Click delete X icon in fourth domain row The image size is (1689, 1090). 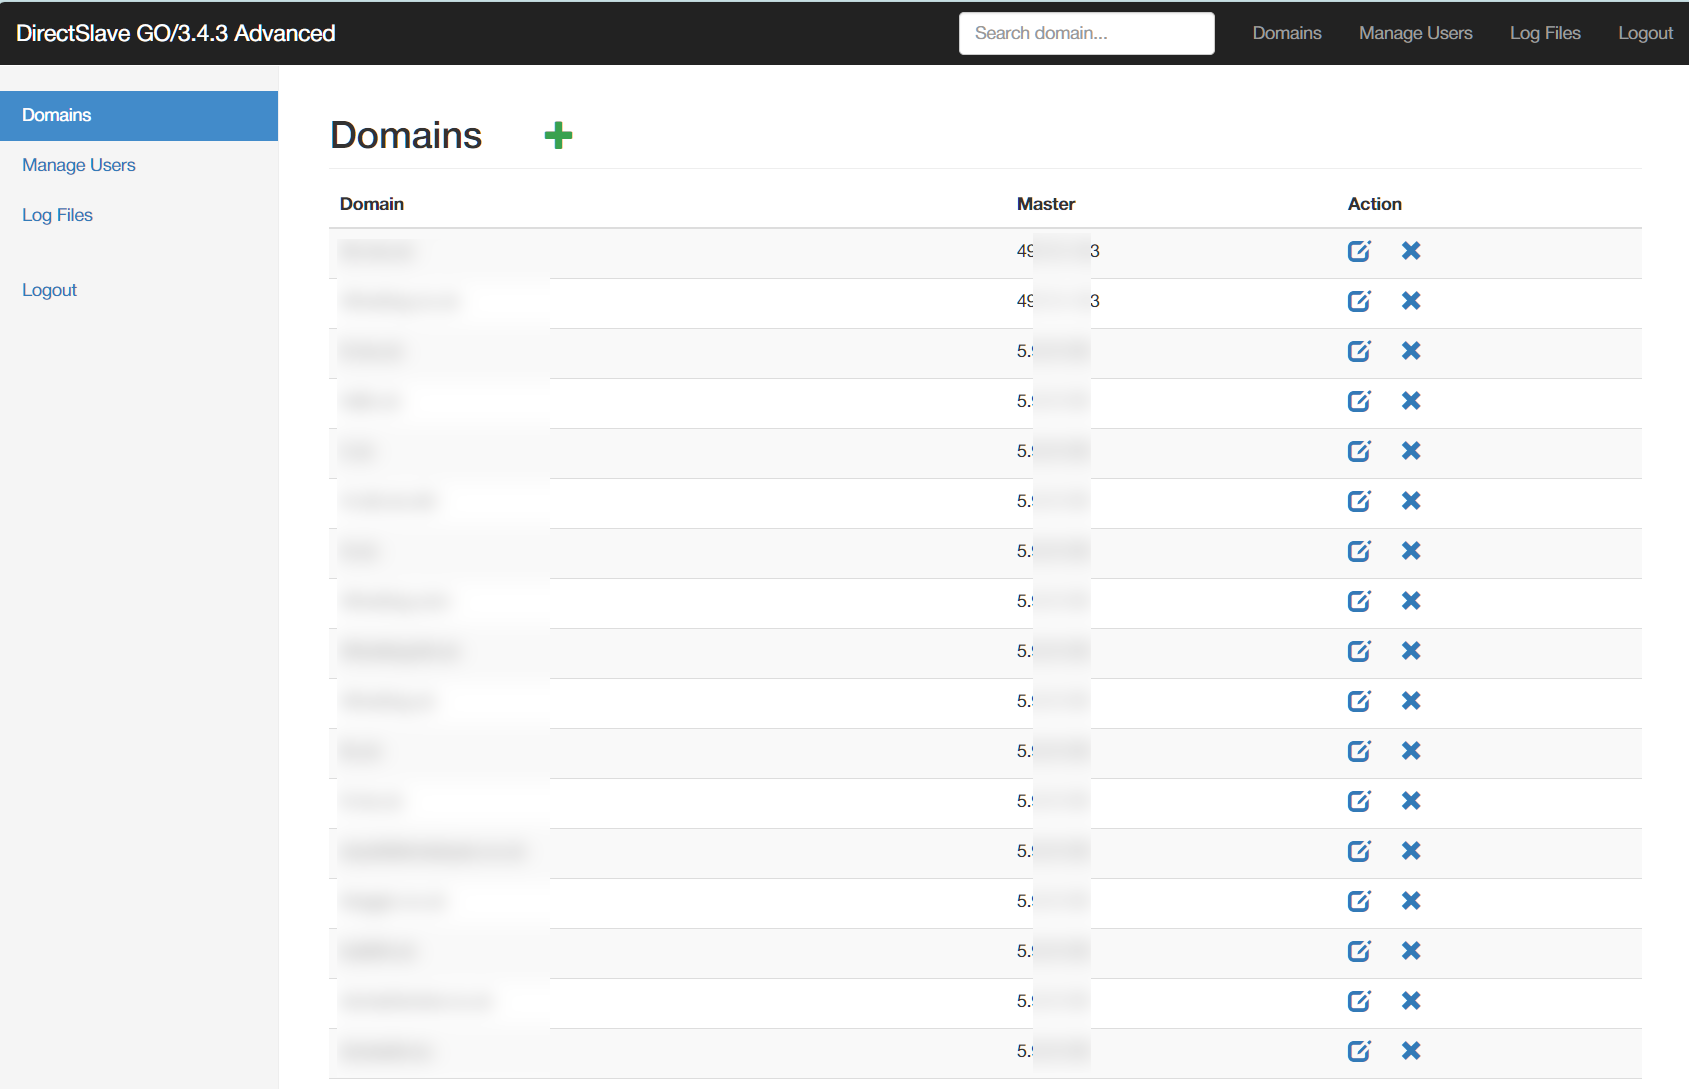1410,401
